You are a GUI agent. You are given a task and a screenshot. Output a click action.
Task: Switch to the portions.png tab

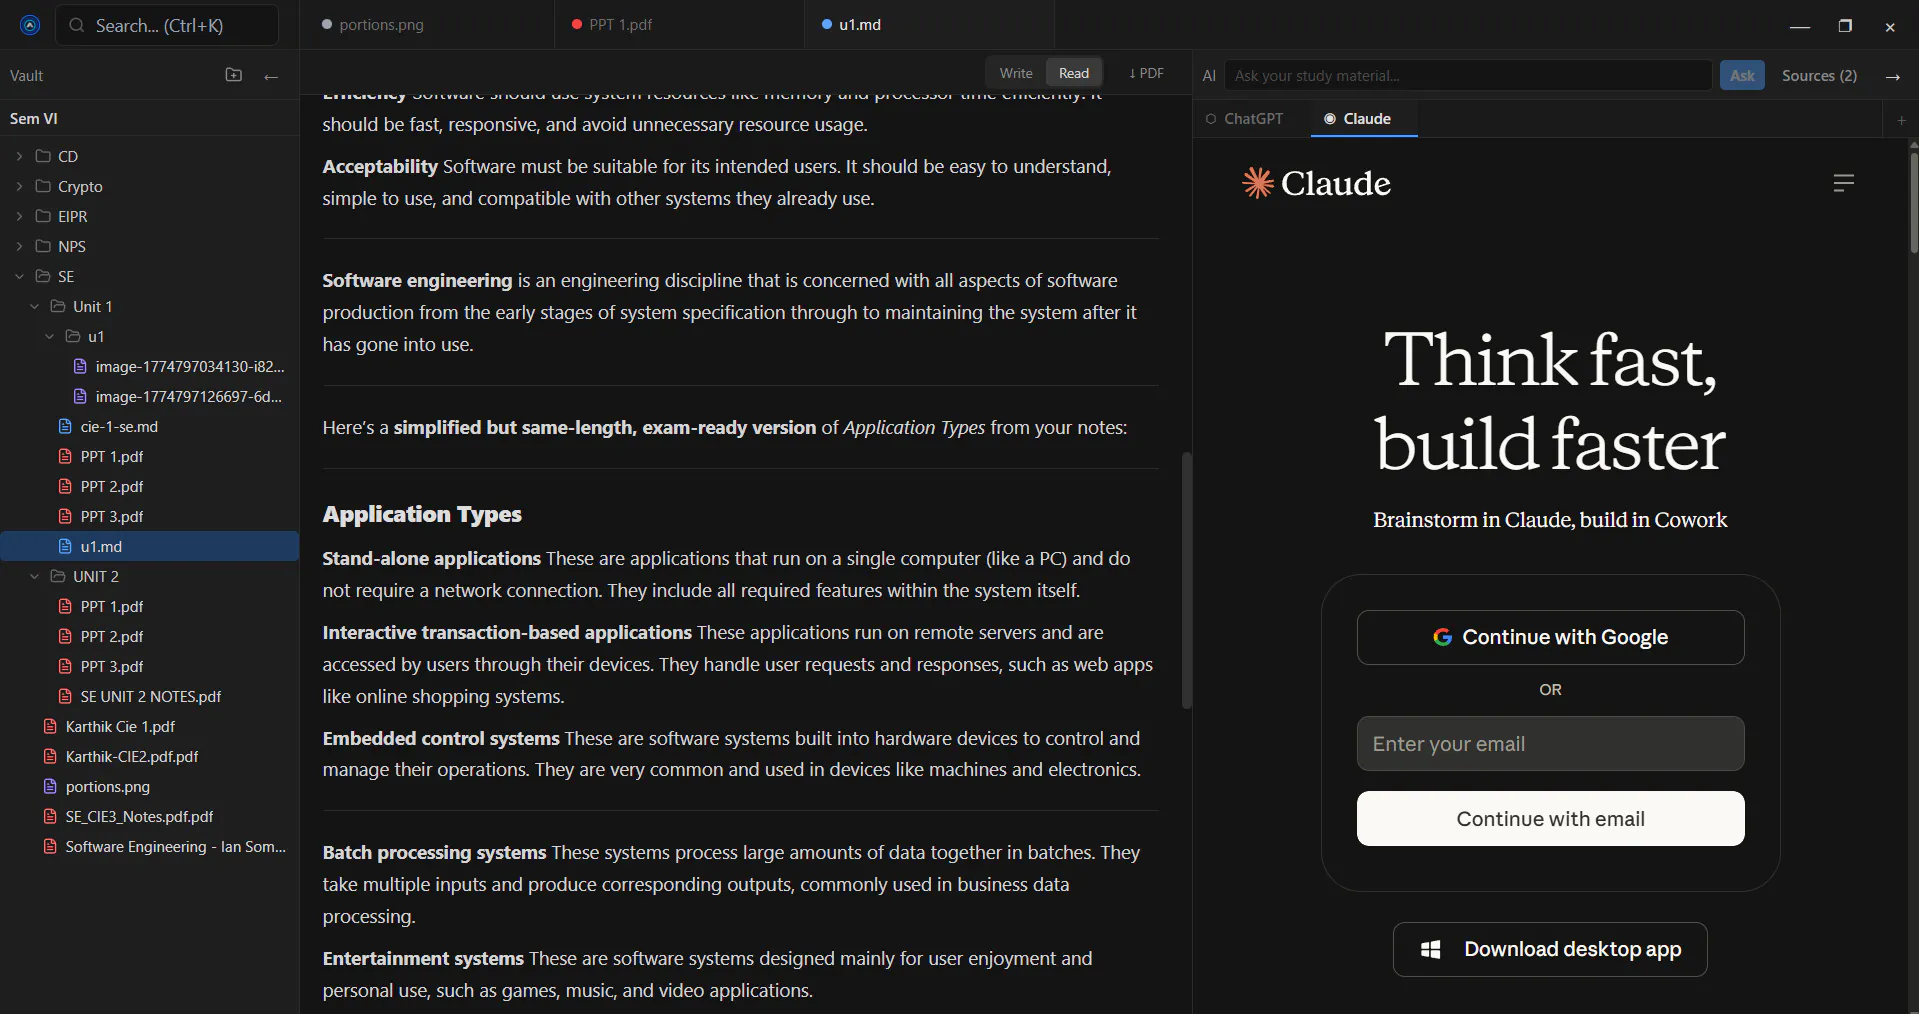pos(427,24)
